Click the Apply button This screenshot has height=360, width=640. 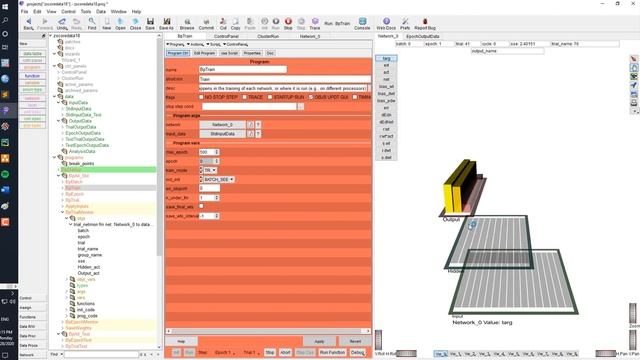(x=319, y=341)
